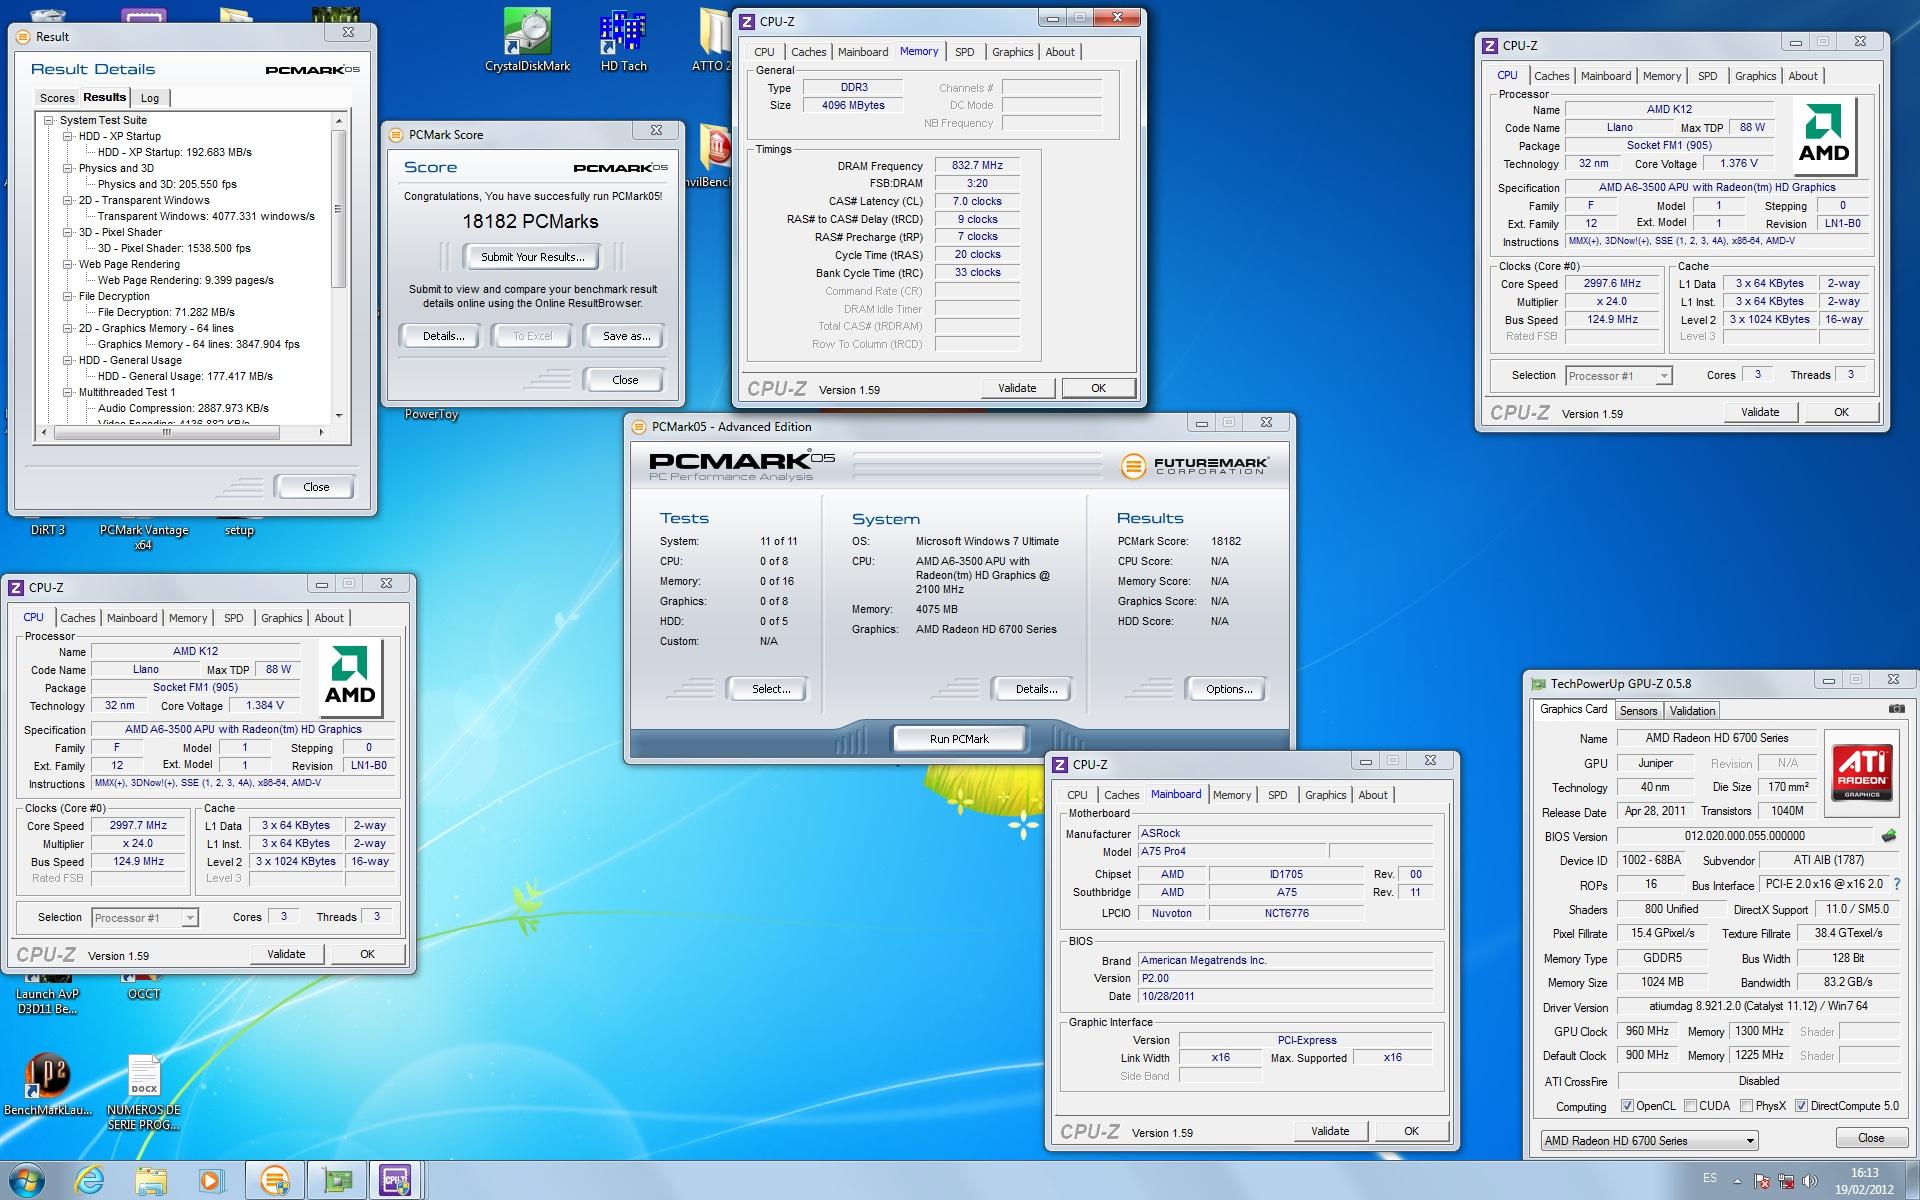This screenshot has width=1920, height=1200.
Task: Click the AMD logo in the top-right CPU-Z window
Action: tap(1823, 135)
